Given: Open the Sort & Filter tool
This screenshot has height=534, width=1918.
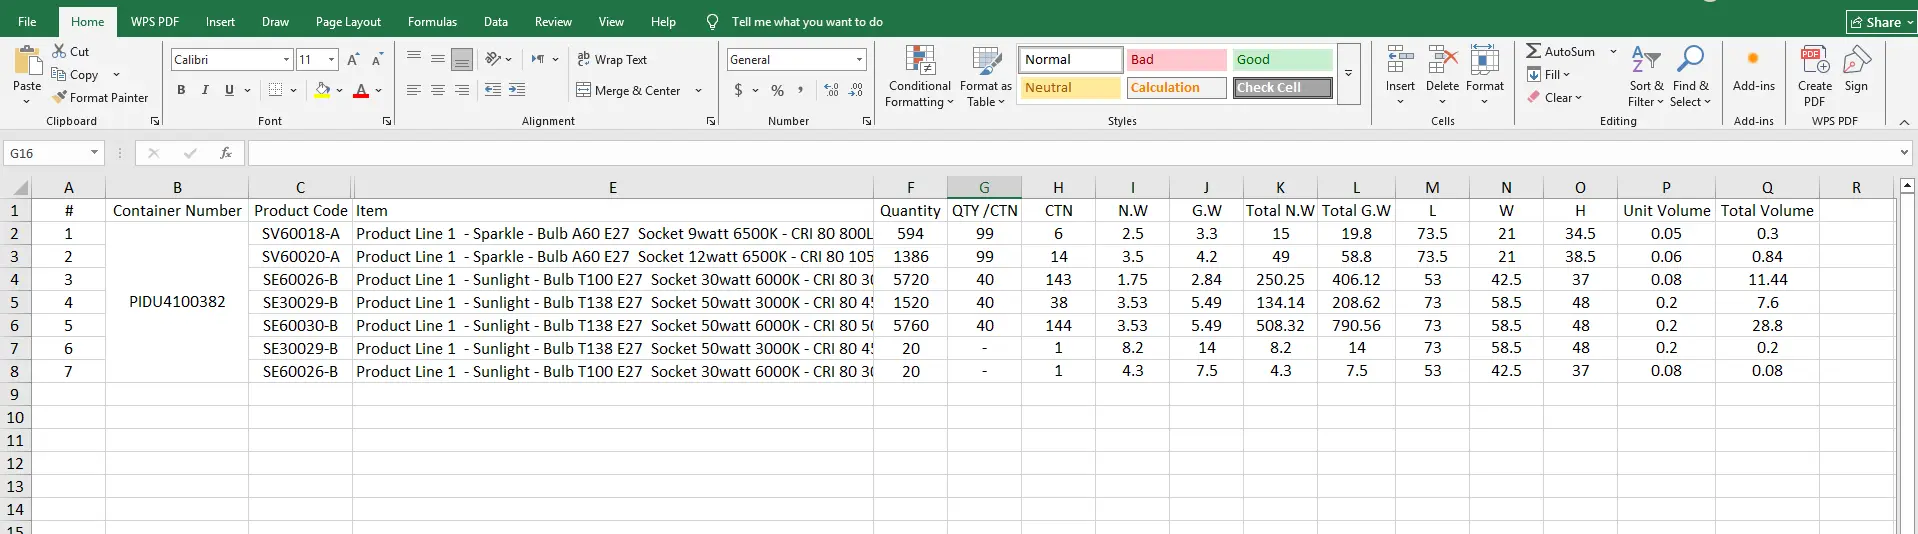Looking at the screenshot, I should [x=1645, y=76].
